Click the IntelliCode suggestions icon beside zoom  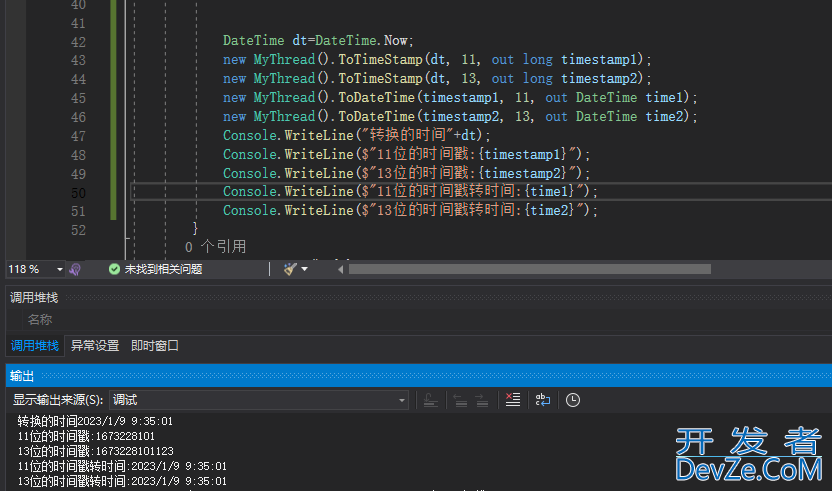coord(75,269)
